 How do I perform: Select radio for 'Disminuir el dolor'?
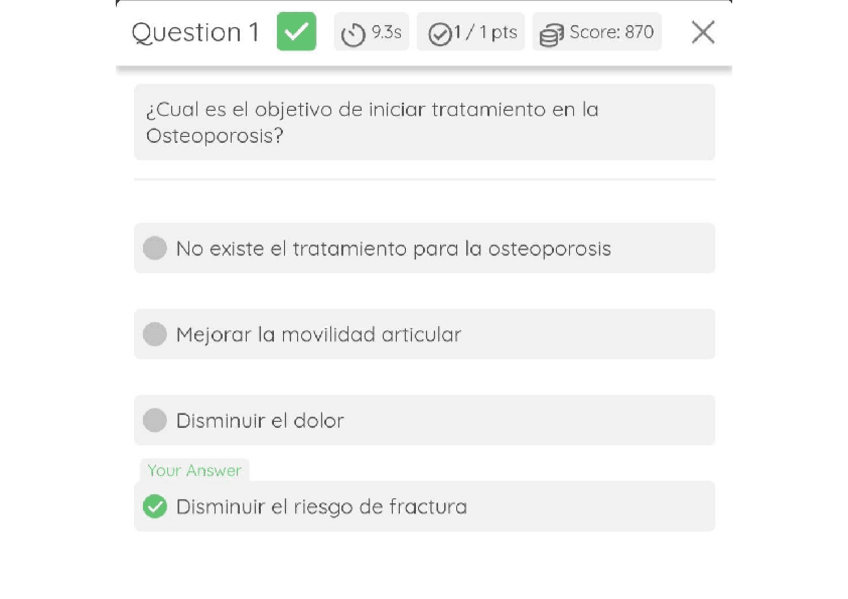155,420
